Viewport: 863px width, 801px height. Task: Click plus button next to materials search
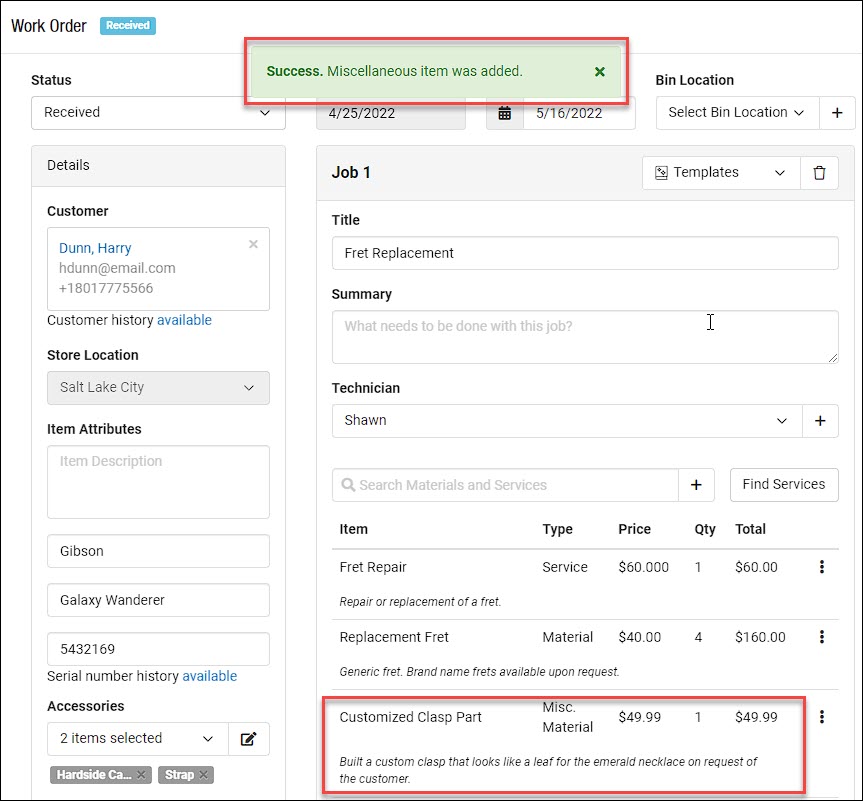click(696, 485)
